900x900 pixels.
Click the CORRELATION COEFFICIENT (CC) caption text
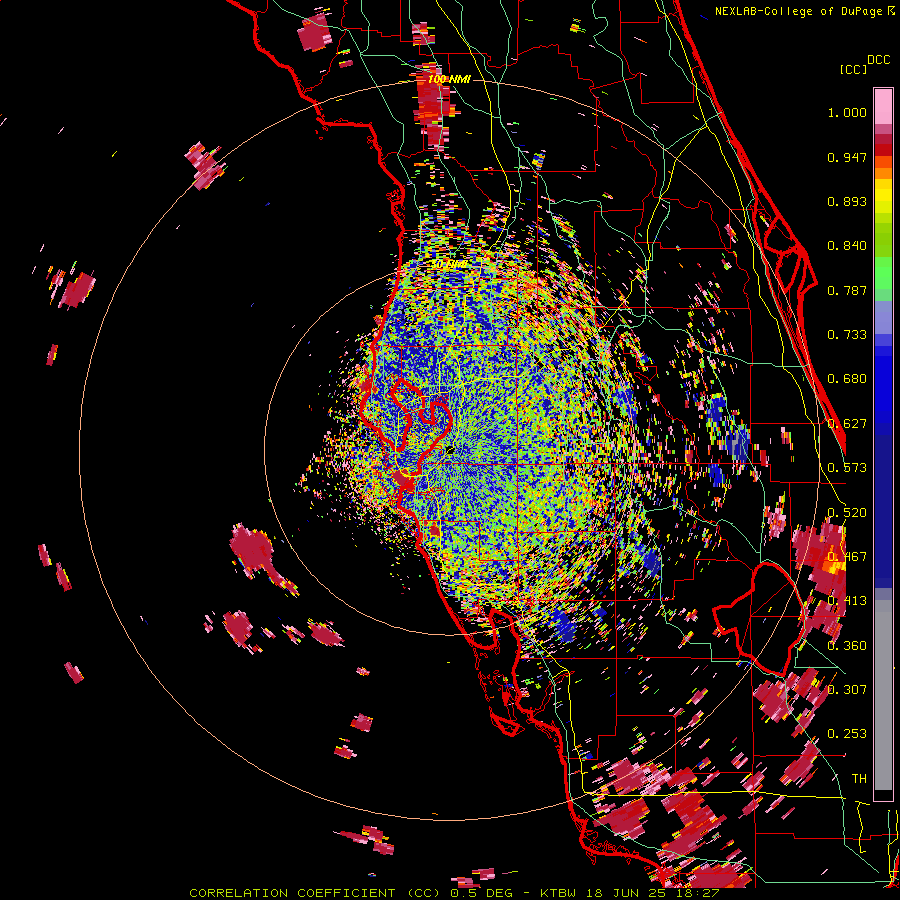tap(313, 893)
